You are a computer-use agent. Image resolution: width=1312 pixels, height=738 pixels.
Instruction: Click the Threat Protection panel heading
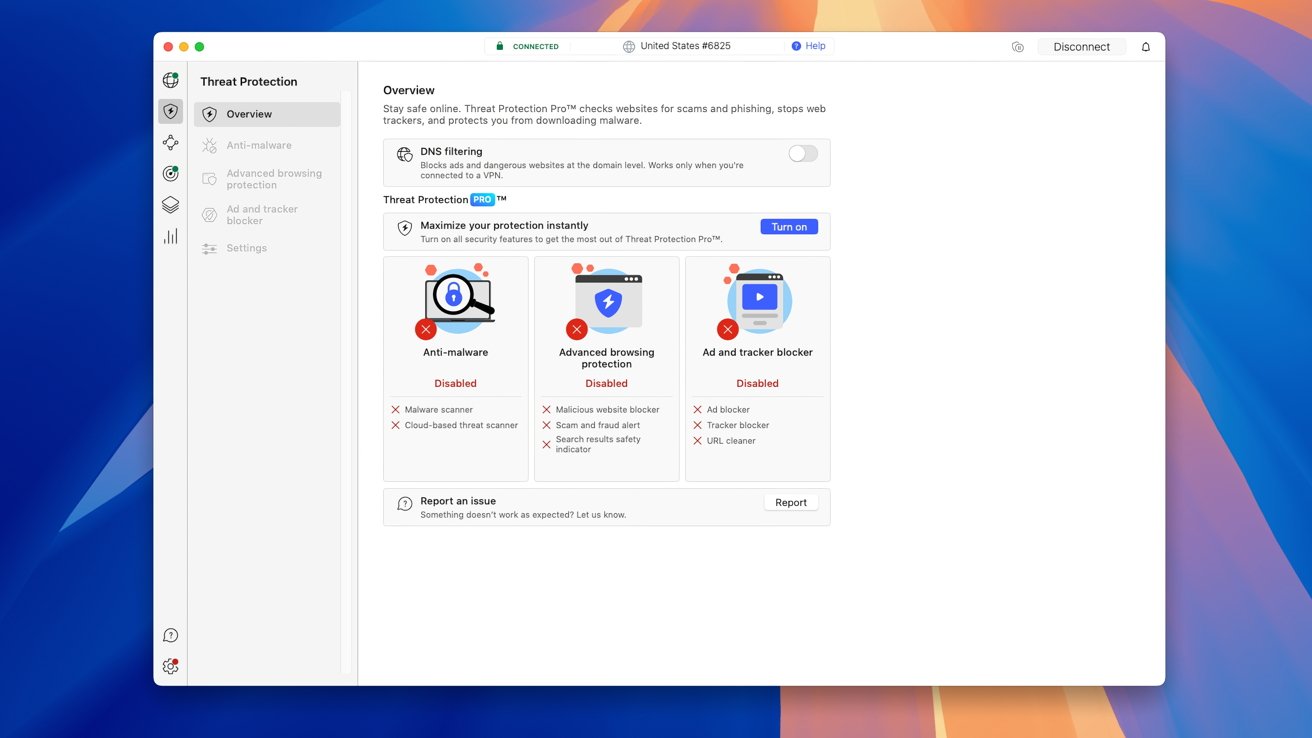249,82
